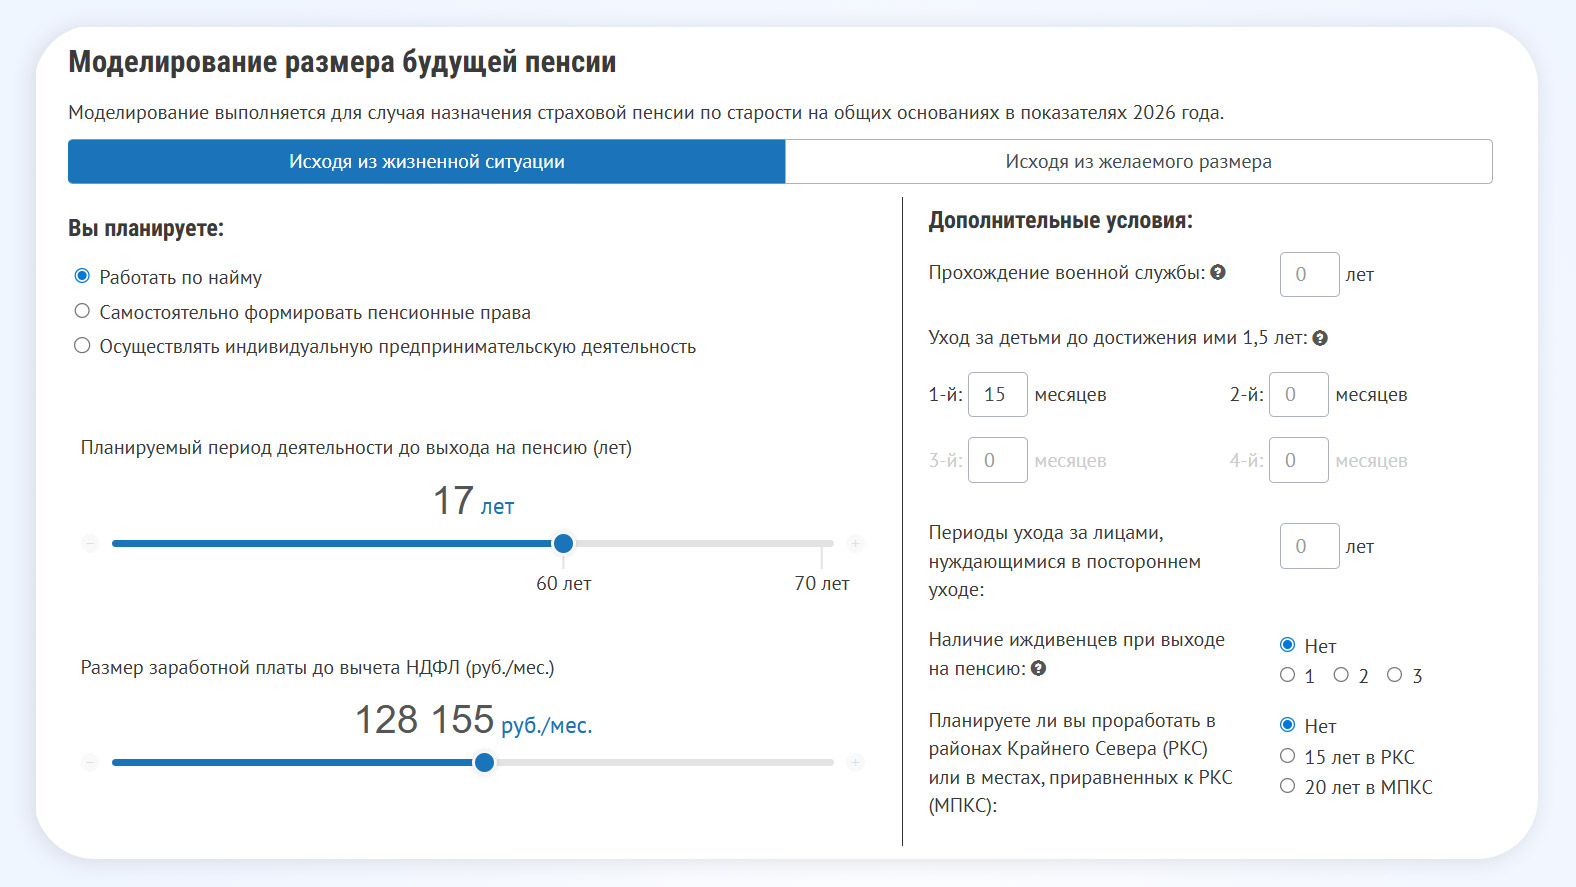Click second child months input field
The height and width of the screenshot is (887, 1576).
(x=1298, y=394)
